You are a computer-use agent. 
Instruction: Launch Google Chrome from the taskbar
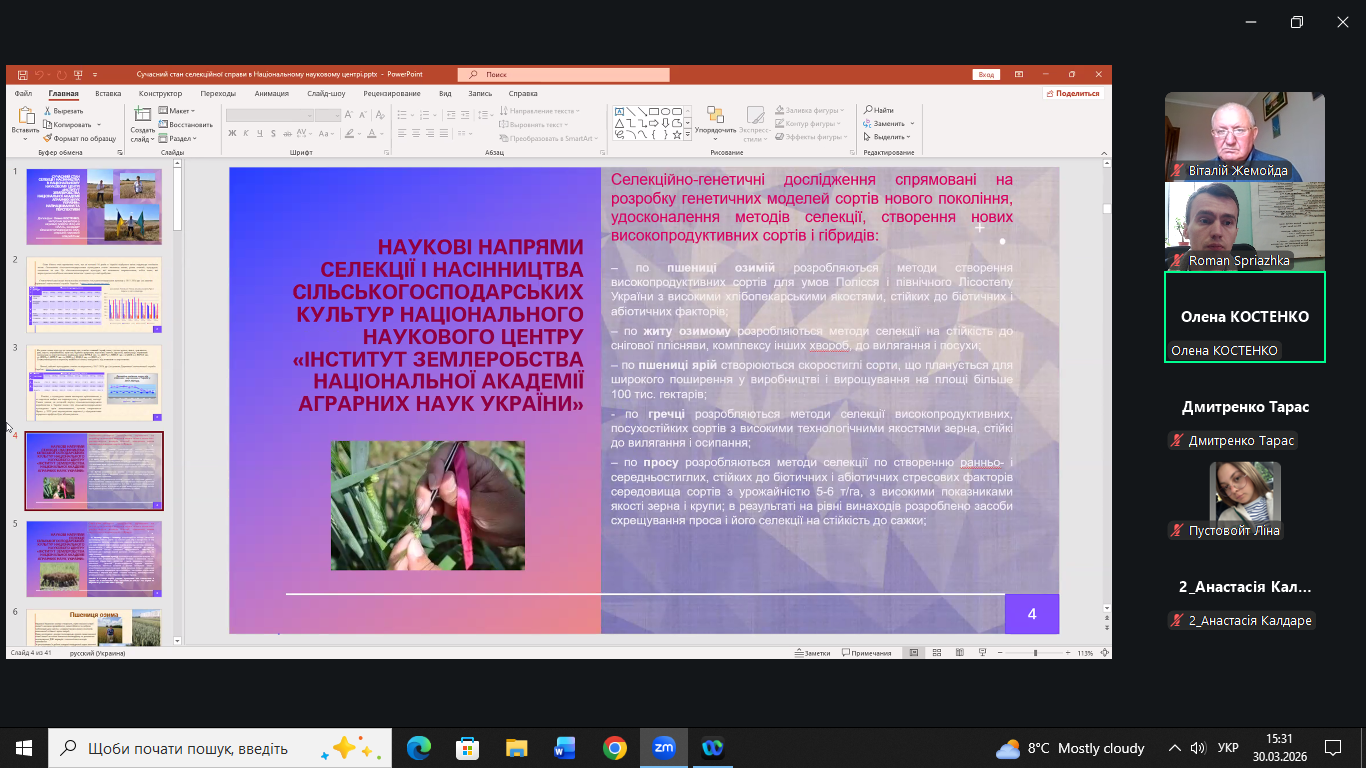click(x=615, y=748)
